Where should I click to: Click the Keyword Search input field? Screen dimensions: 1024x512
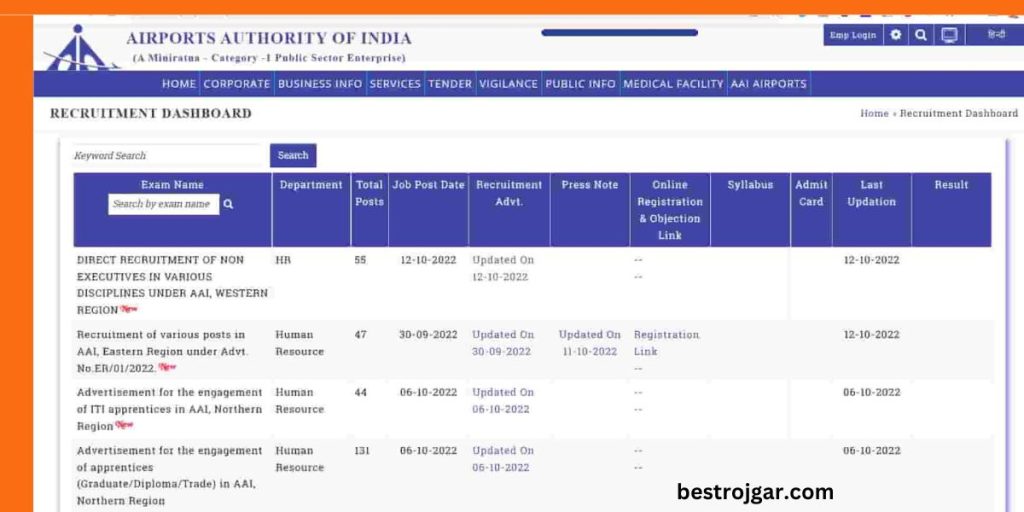point(168,155)
